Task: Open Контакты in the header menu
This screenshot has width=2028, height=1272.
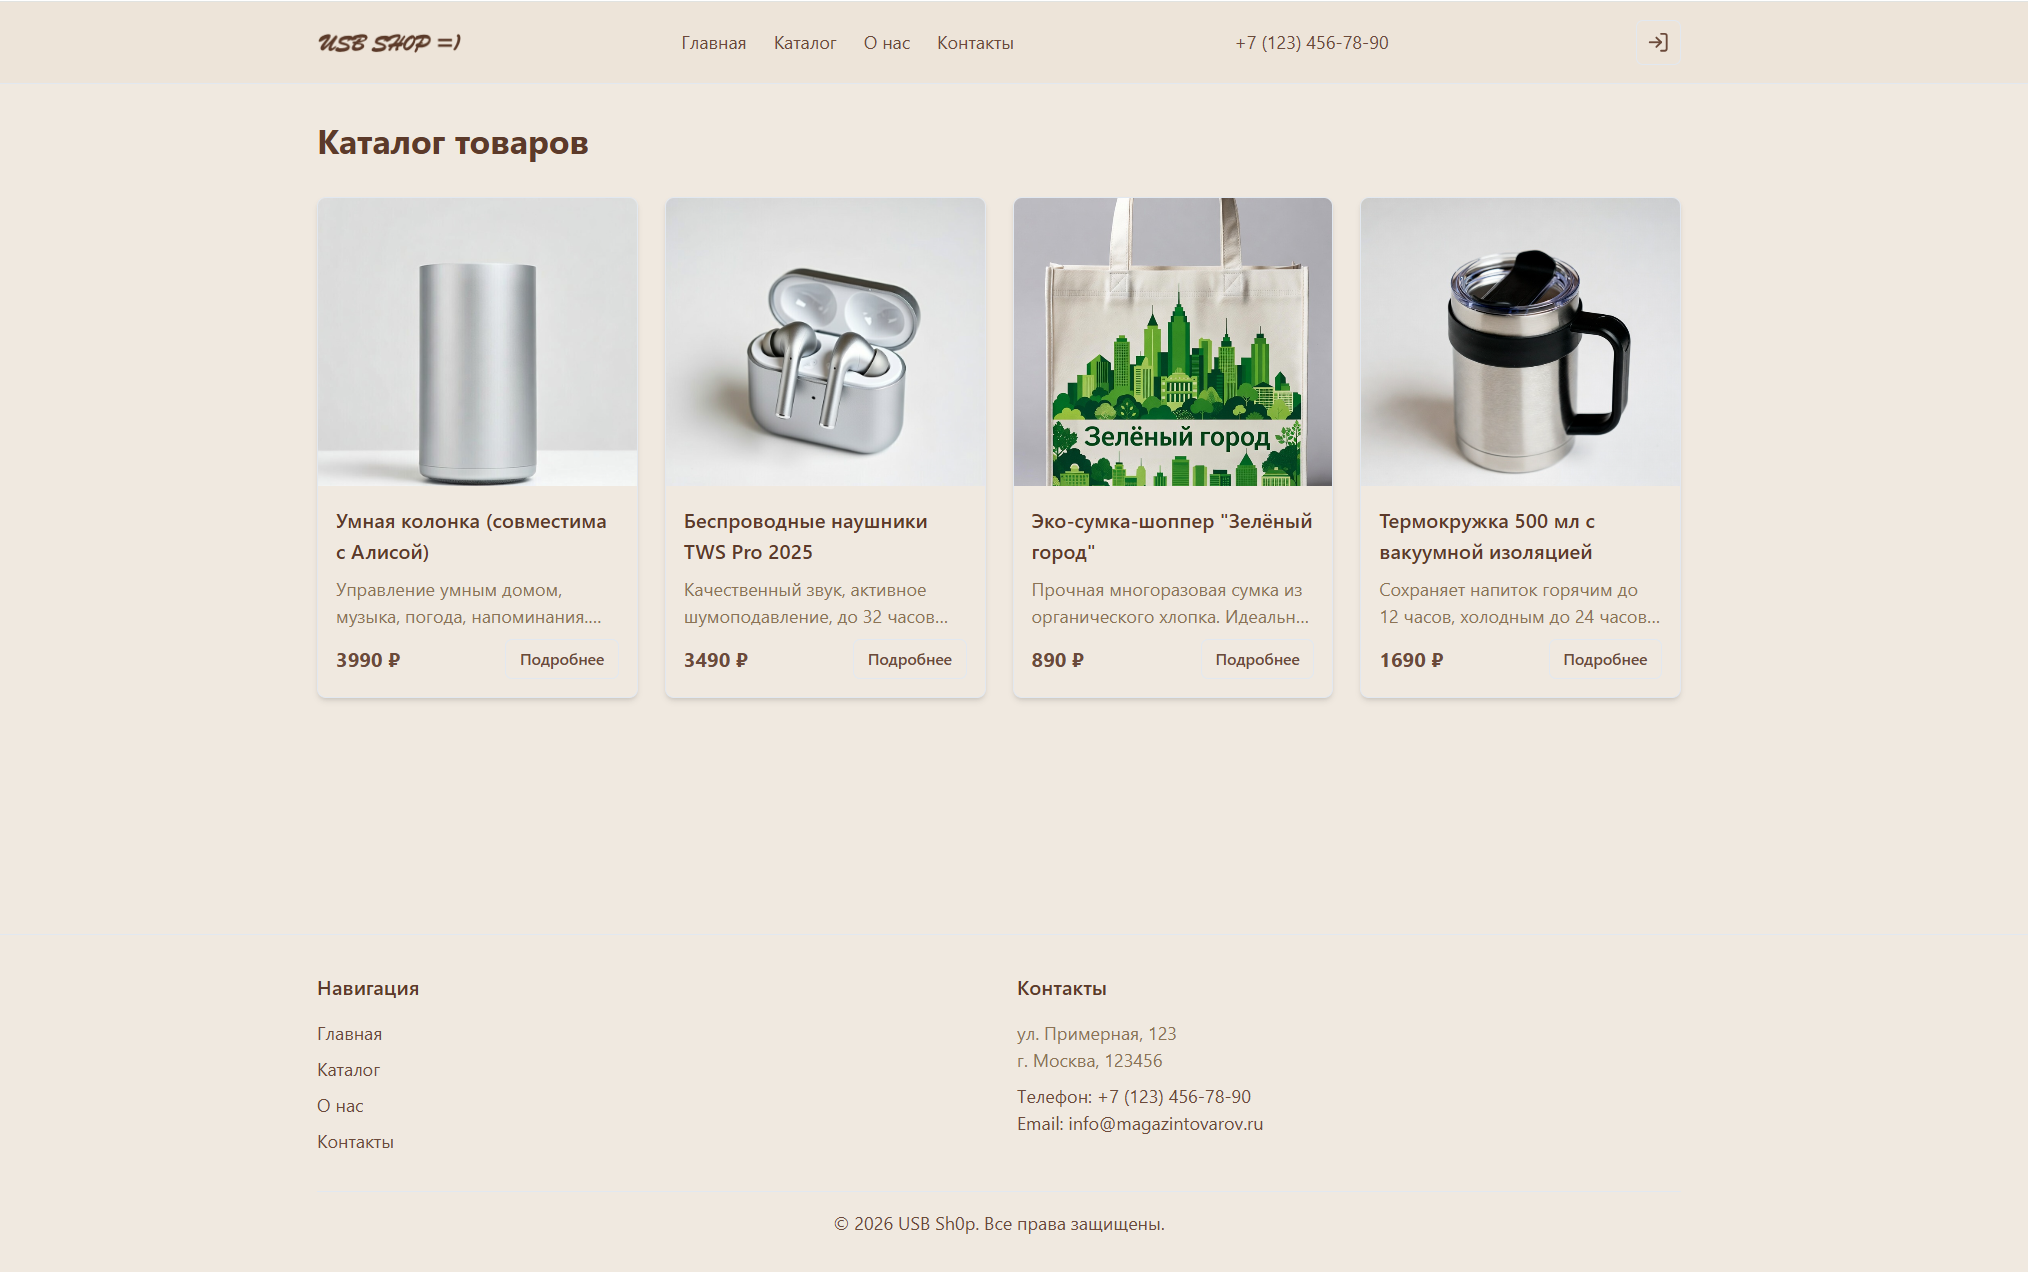Action: coord(975,43)
